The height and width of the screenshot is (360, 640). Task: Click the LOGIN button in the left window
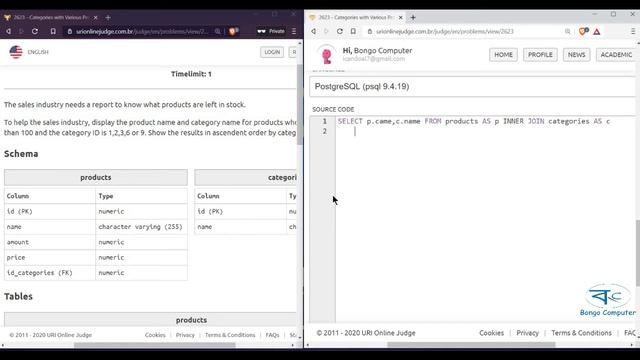click(272, 52)
